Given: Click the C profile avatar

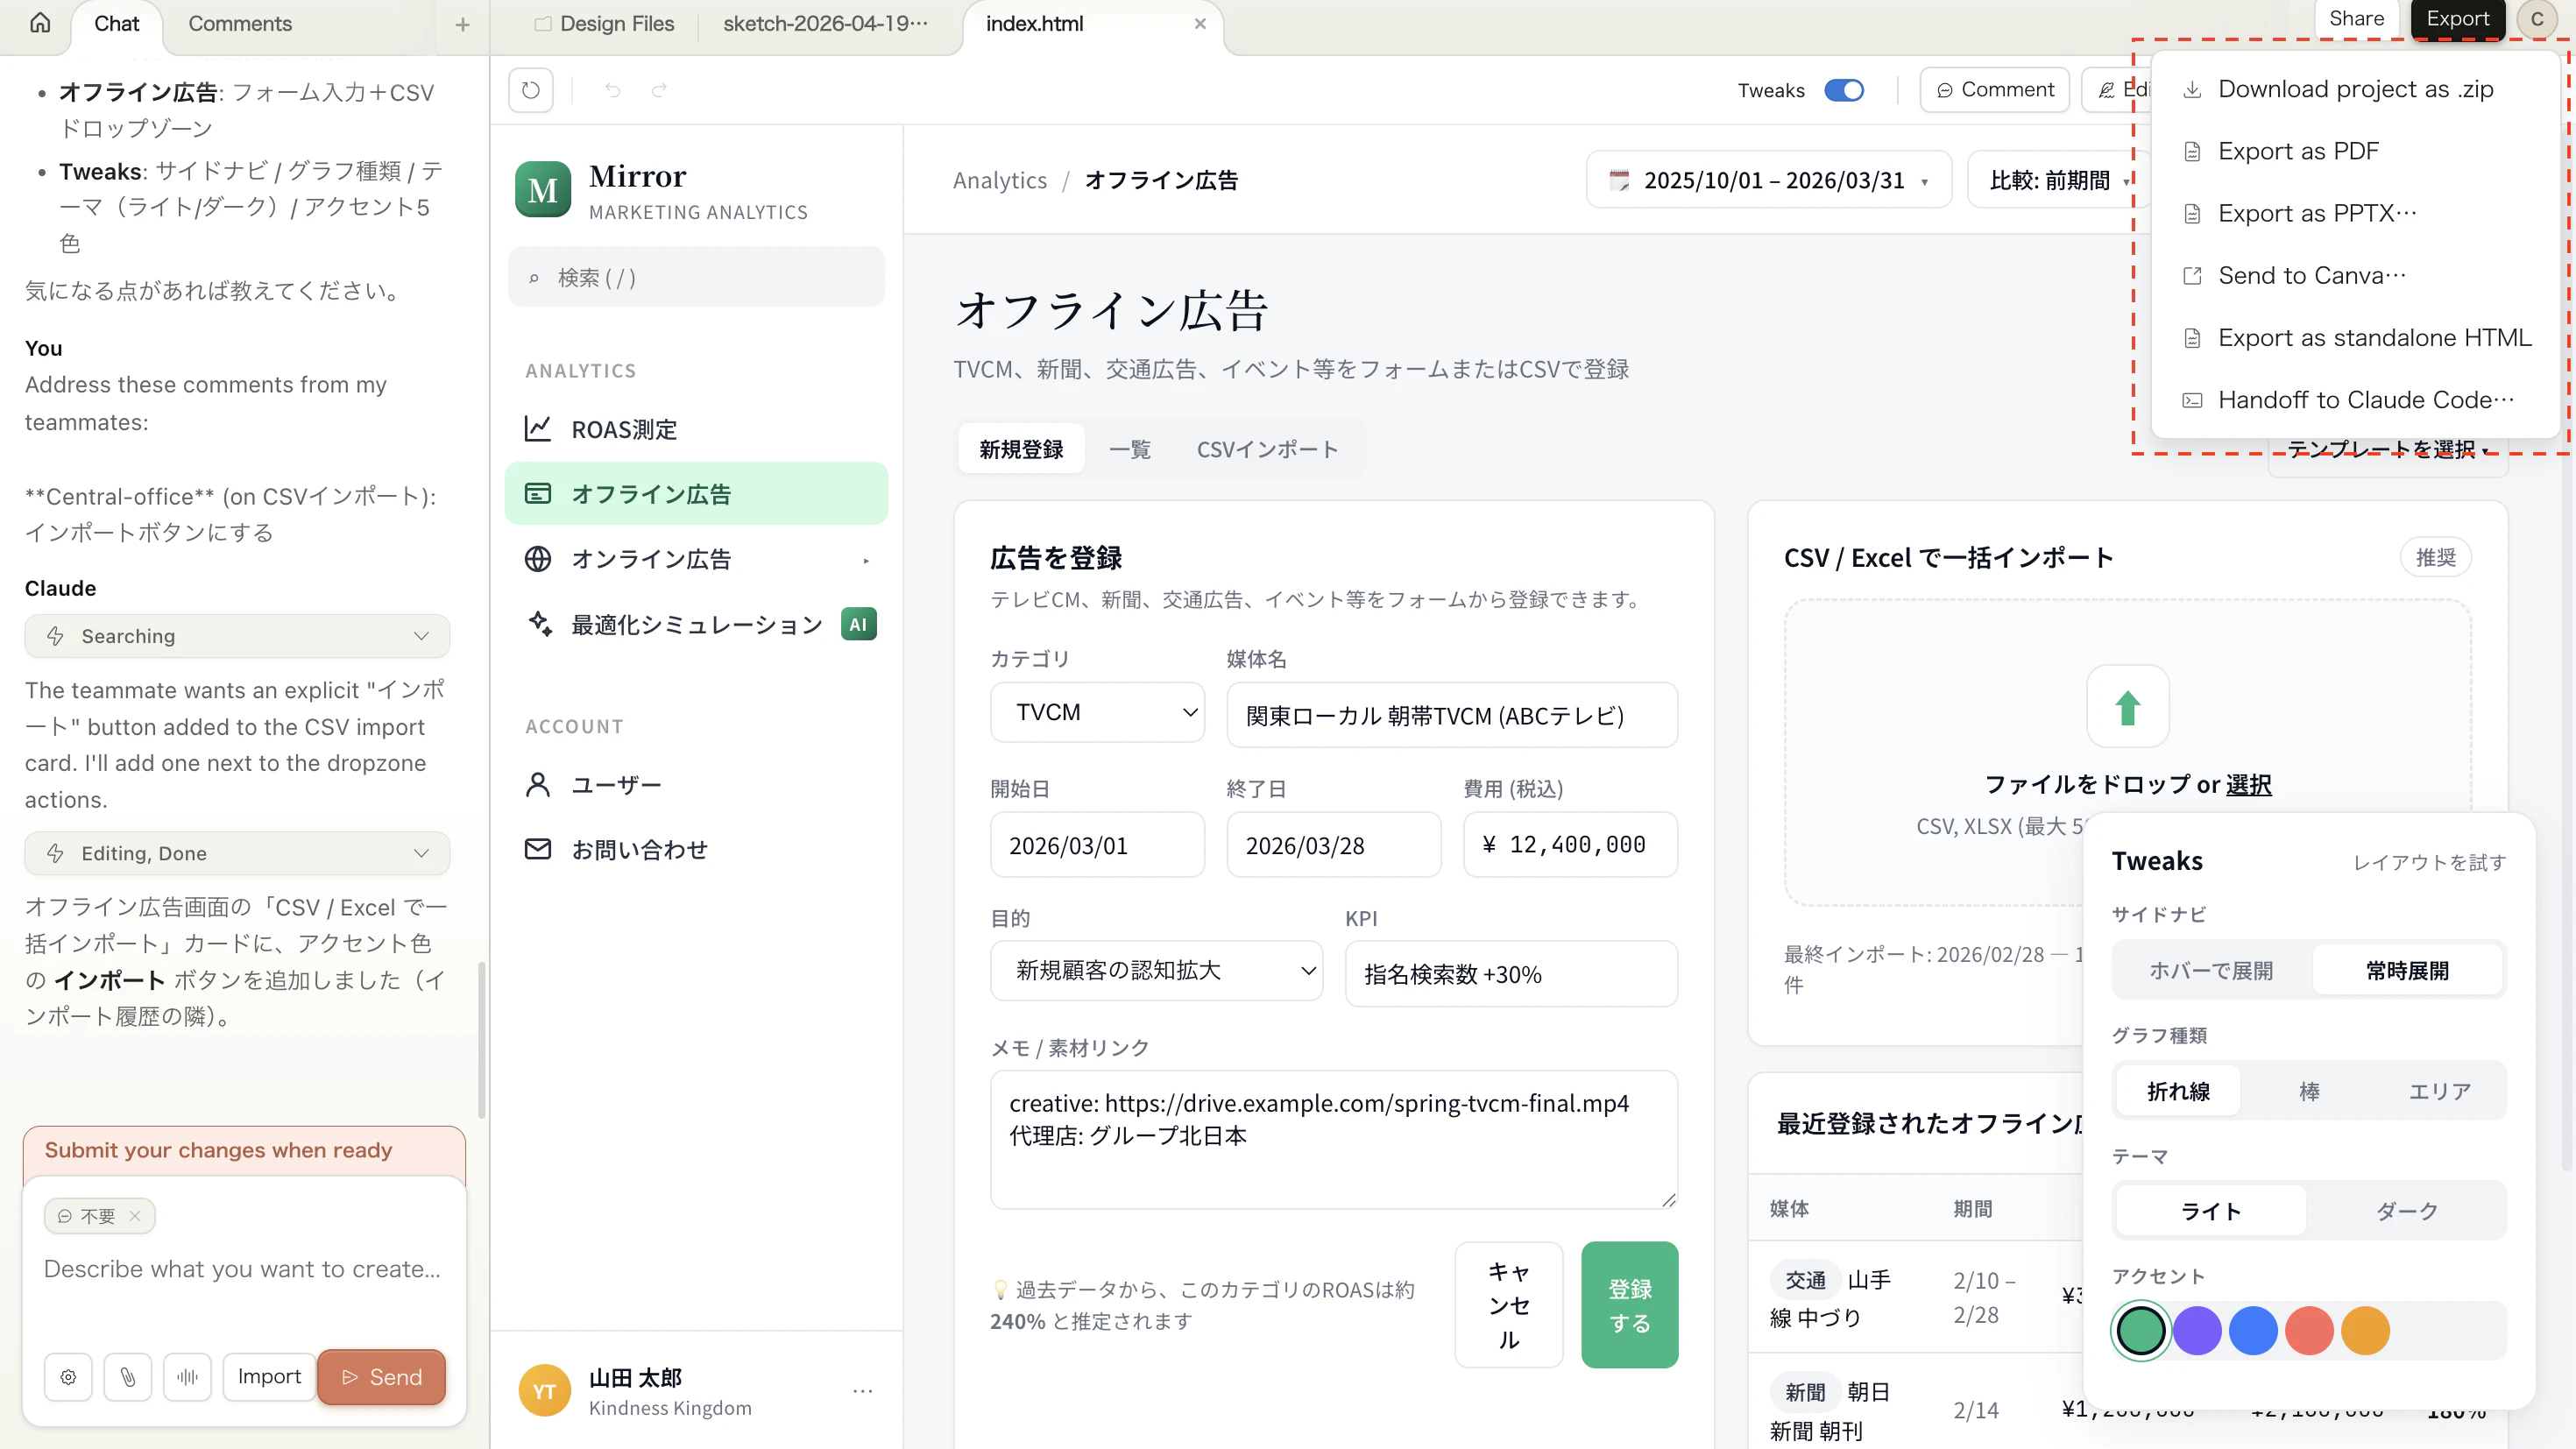Looking at the screenshot, I should point(2536,19).
